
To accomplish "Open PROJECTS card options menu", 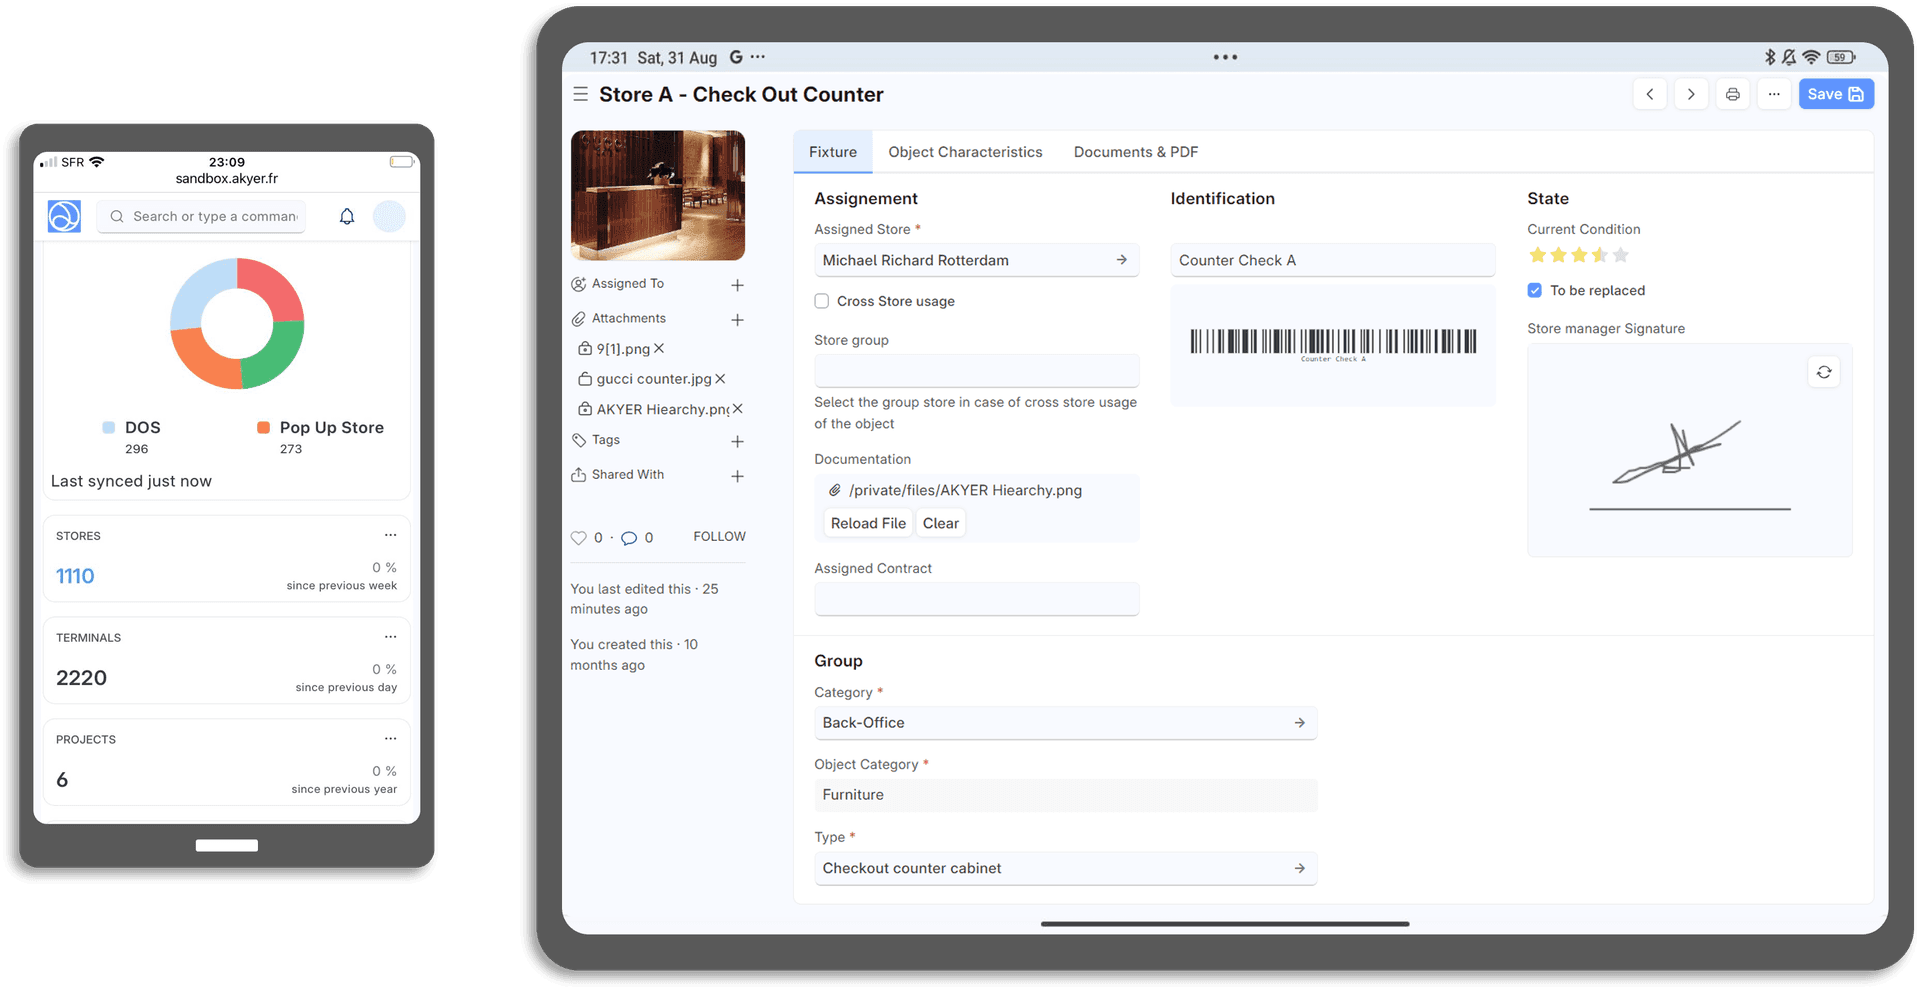I will click(x=390, y=739).
